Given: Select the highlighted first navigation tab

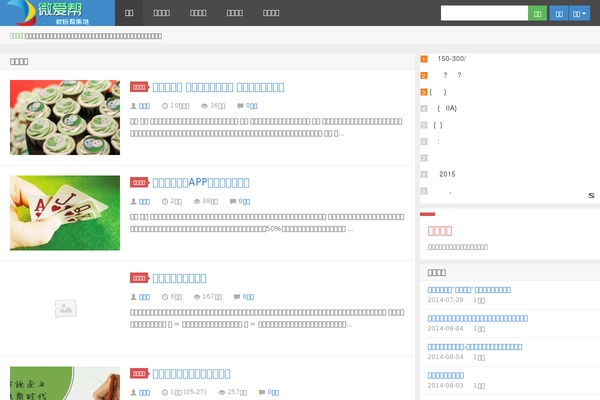Looking at the screenshot, I should (130, 13).
